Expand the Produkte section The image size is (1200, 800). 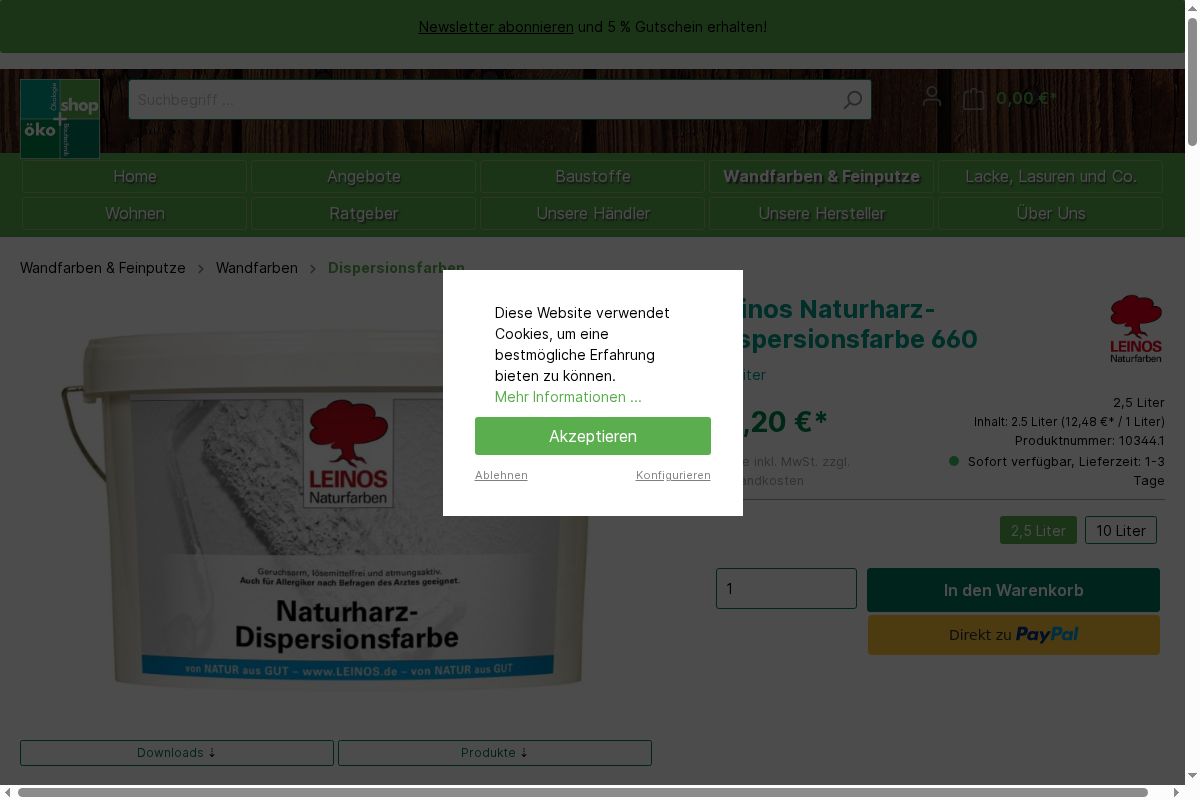[x=494, y=752]
